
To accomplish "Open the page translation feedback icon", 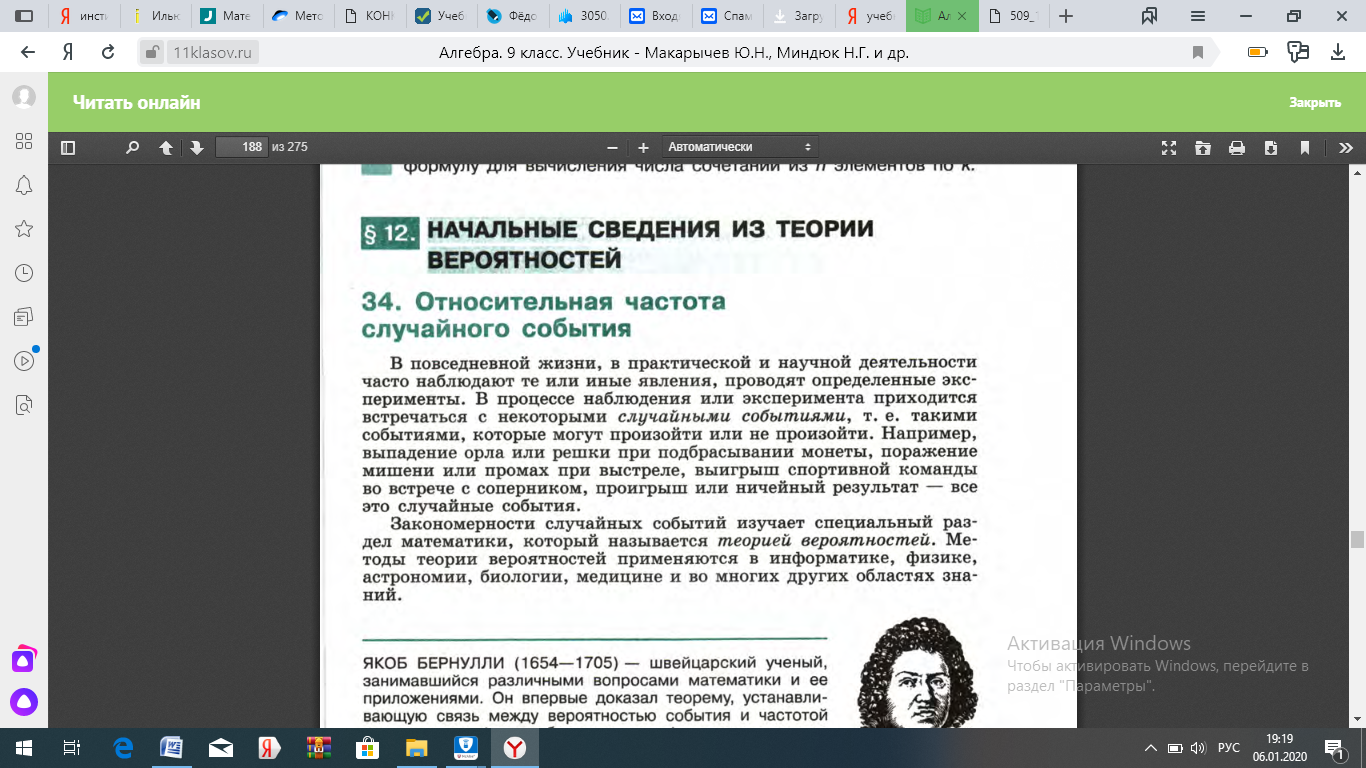I will pyautogui.click(x=1299, y=53).
